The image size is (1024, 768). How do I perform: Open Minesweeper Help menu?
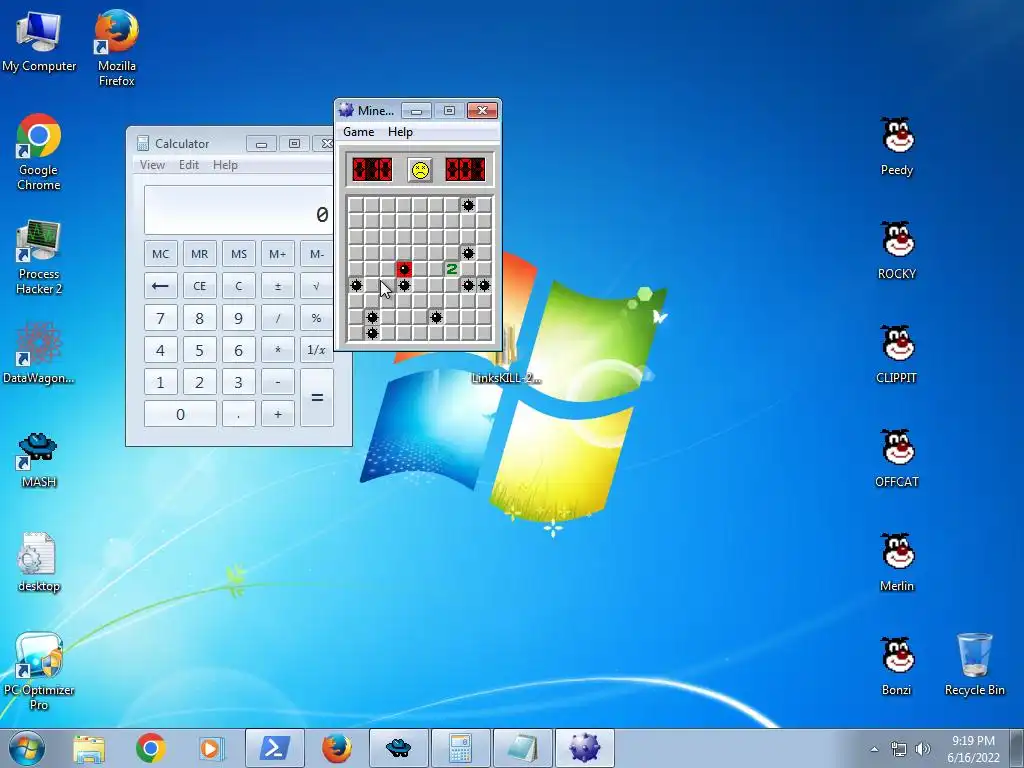click(x=400, y=132)
